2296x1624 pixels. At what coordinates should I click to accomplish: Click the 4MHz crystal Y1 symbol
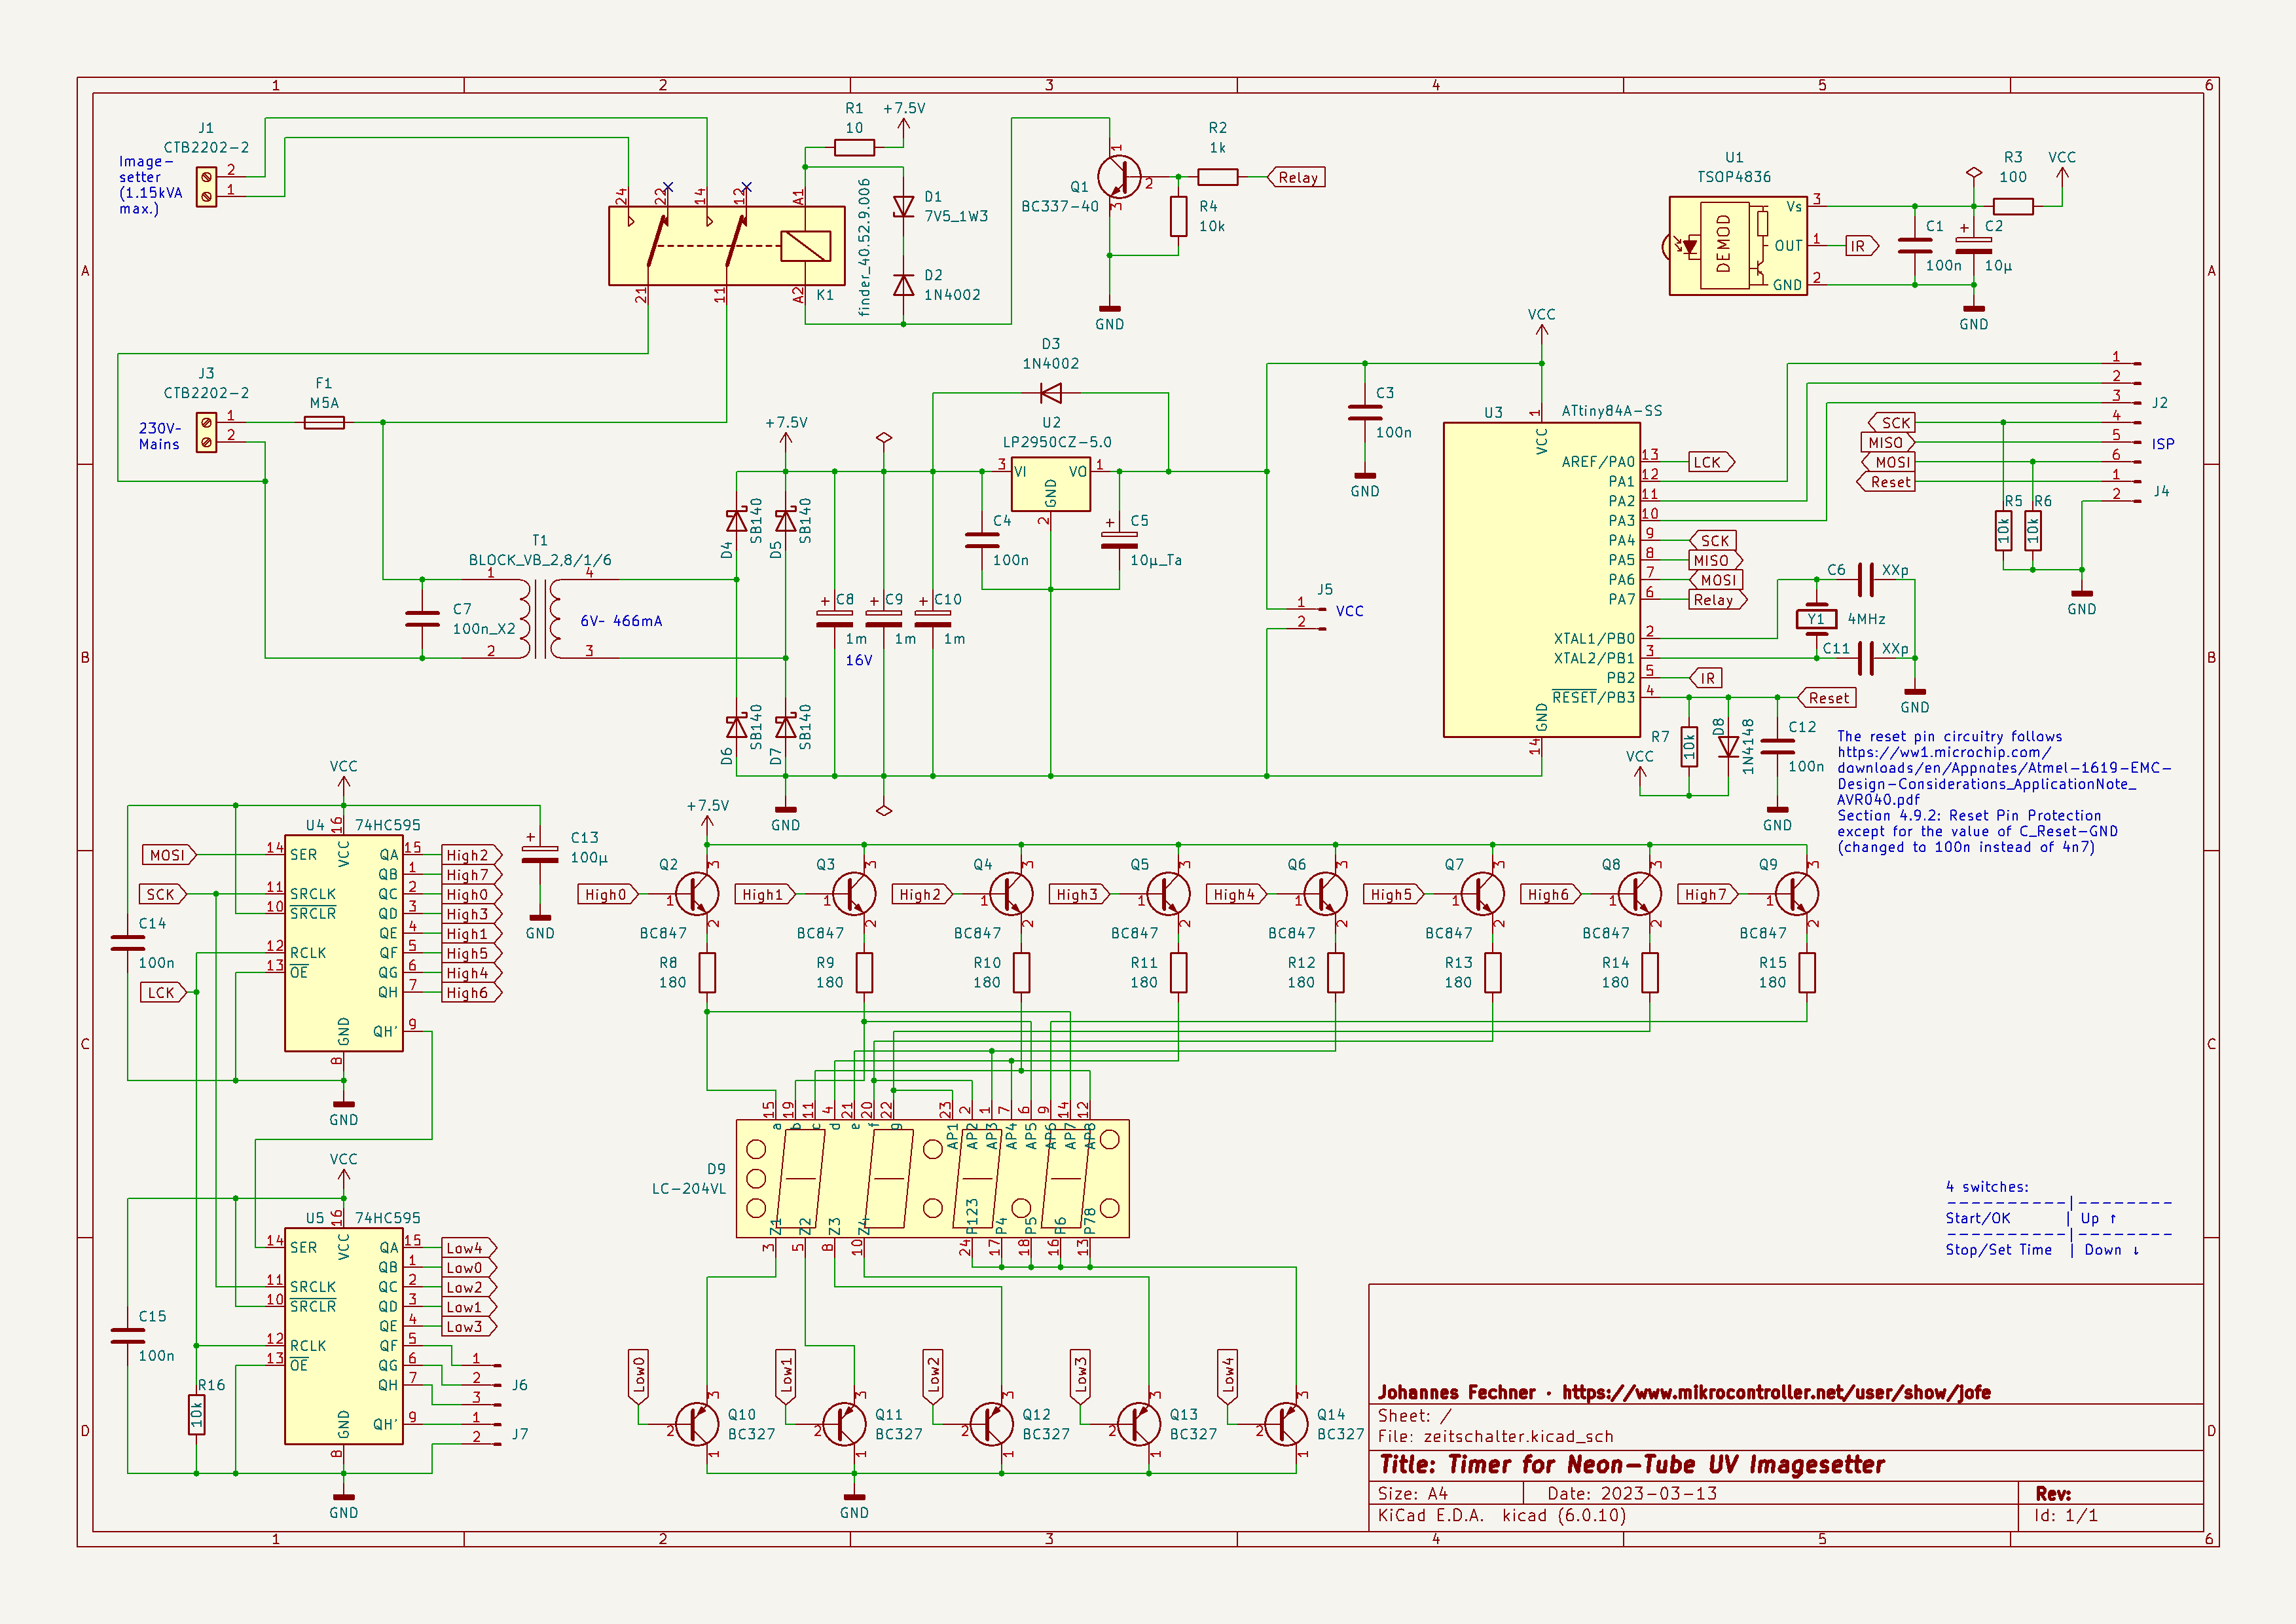click(1816, 619)
